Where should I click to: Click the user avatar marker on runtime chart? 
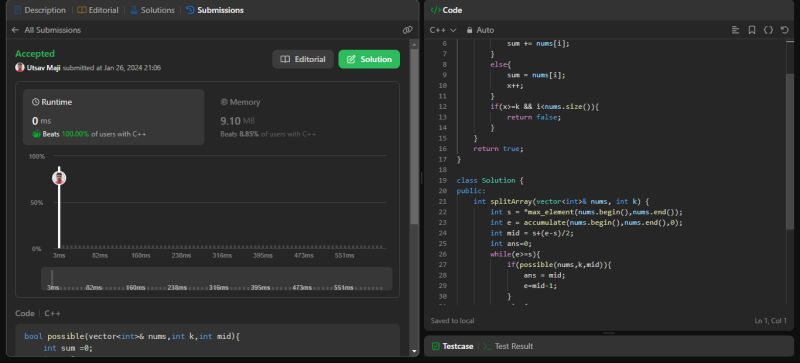(x=59, y=178)
